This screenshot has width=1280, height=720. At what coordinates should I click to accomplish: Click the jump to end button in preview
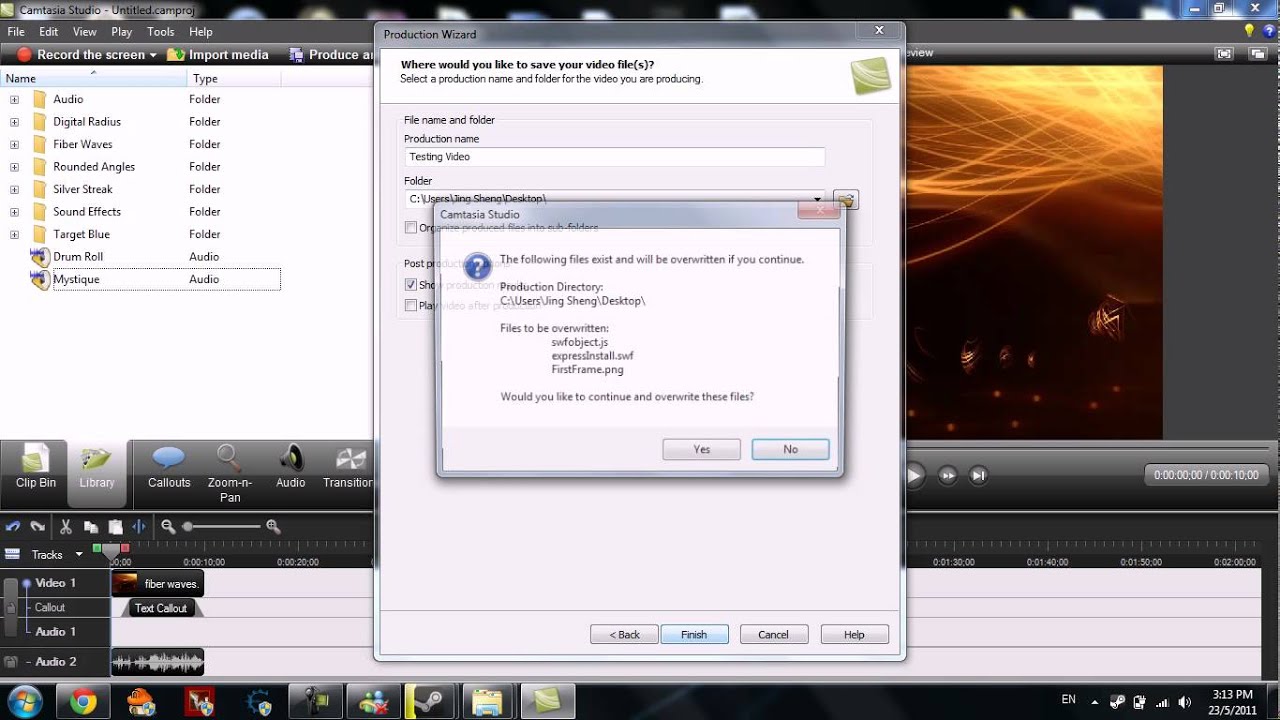979,476
